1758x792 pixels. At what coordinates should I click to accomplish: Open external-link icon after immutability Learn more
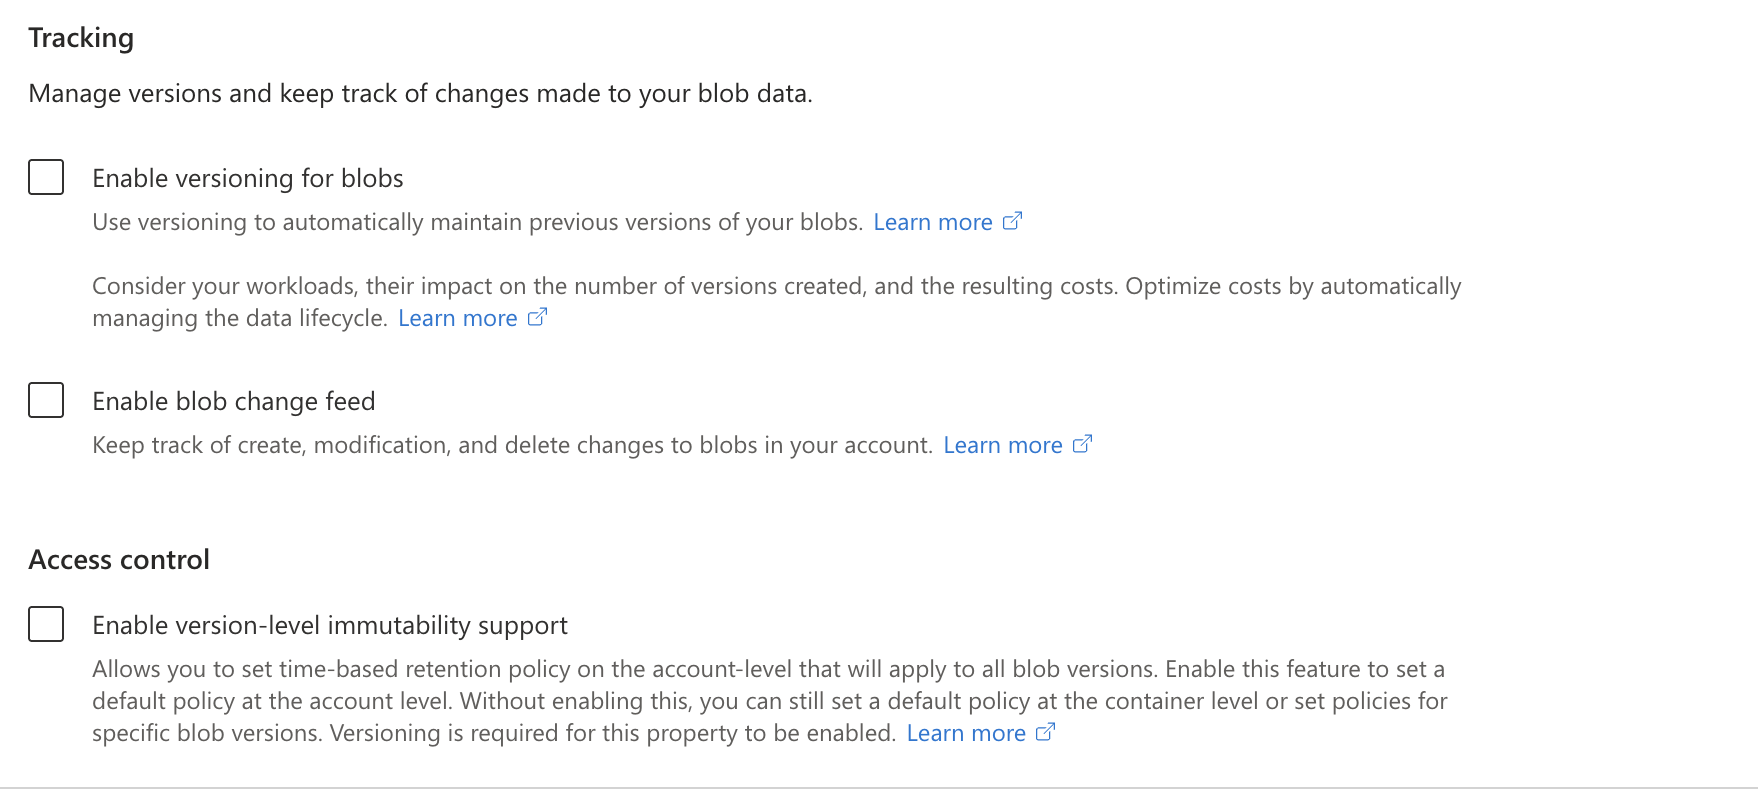click(1045, 732)
